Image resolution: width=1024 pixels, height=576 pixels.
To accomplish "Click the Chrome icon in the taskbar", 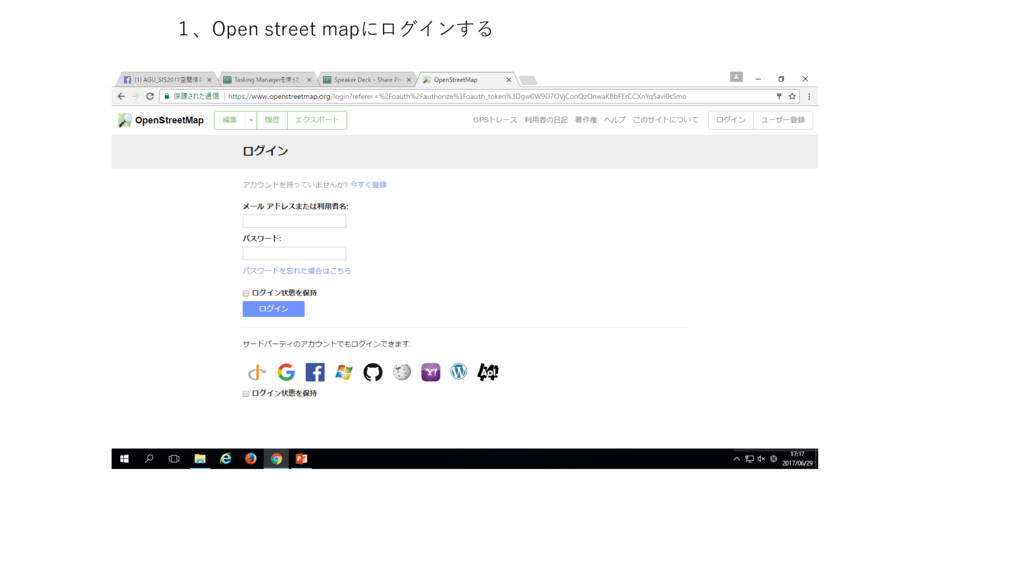I will [x=276, y=459].
